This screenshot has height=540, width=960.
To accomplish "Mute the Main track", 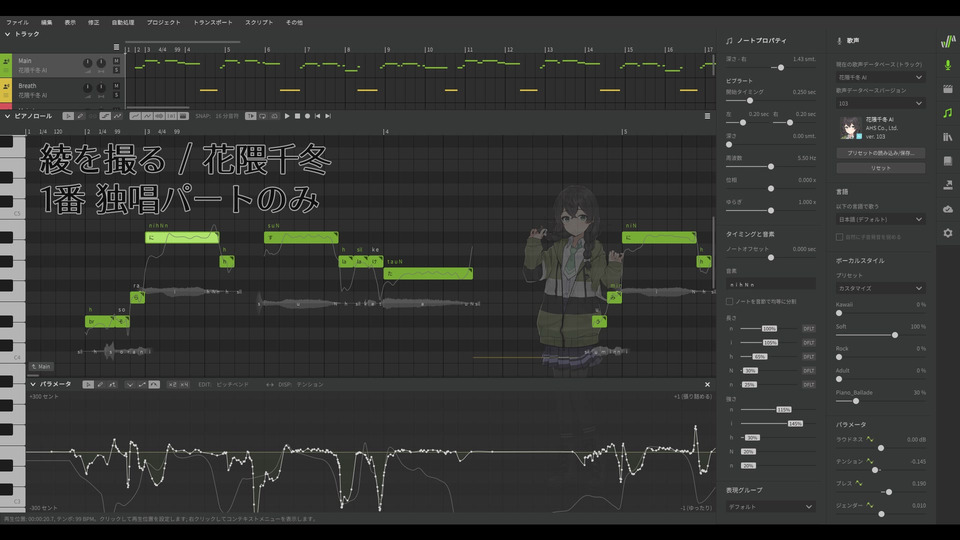I will pyautogui.click(x=116, y=61).
